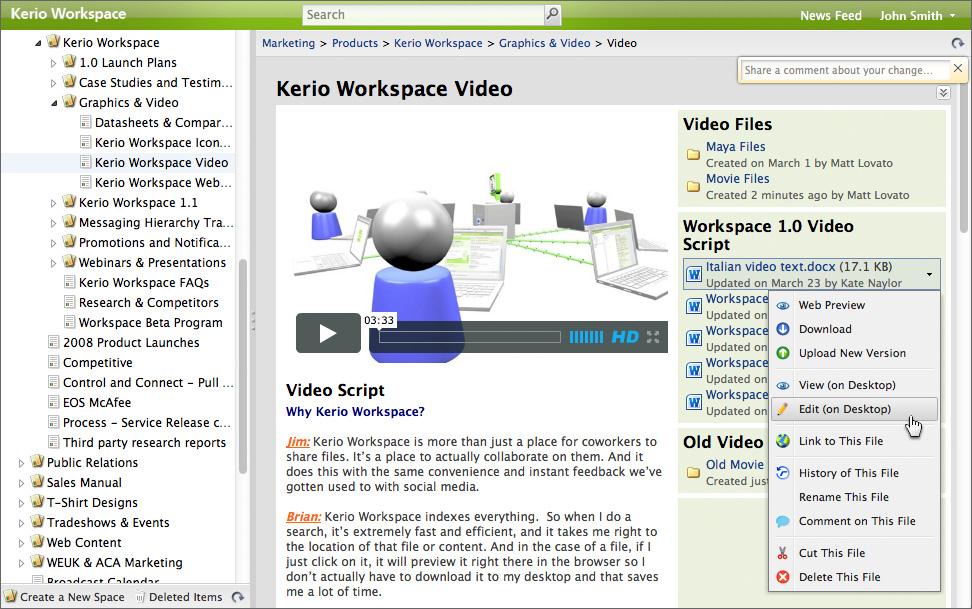Open Kerio Workspace Icon page in tree
Viewport: 972px width, 609px height.
tap(162, 143)
